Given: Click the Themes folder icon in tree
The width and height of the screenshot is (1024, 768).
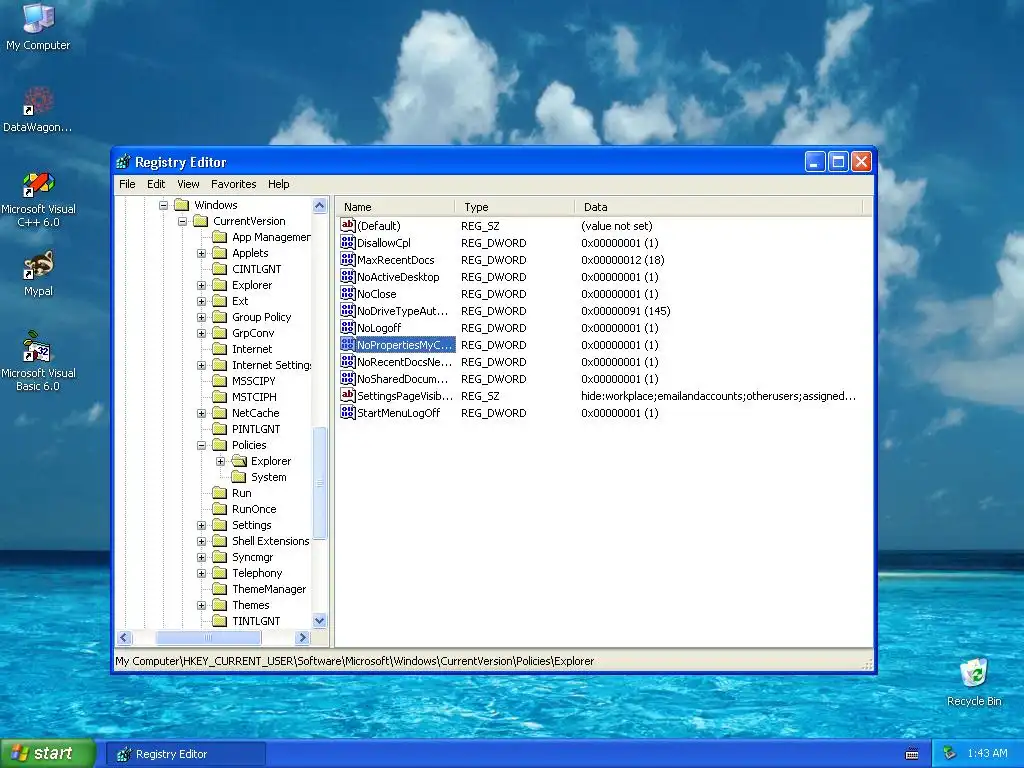Looking at the screenshot, I should (220, 605).
